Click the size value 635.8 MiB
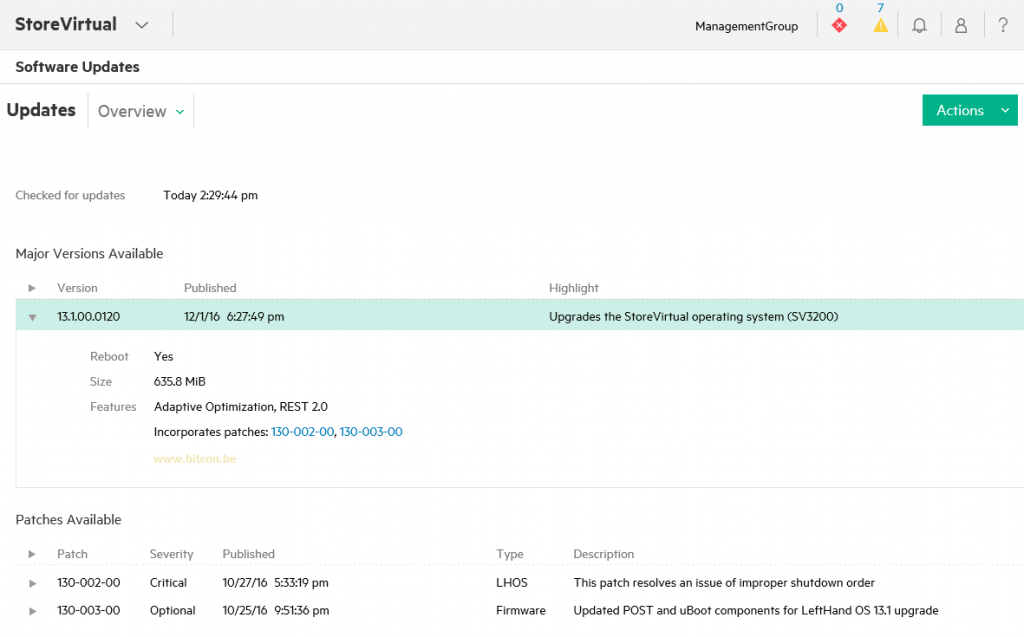 tap(180, 382)
